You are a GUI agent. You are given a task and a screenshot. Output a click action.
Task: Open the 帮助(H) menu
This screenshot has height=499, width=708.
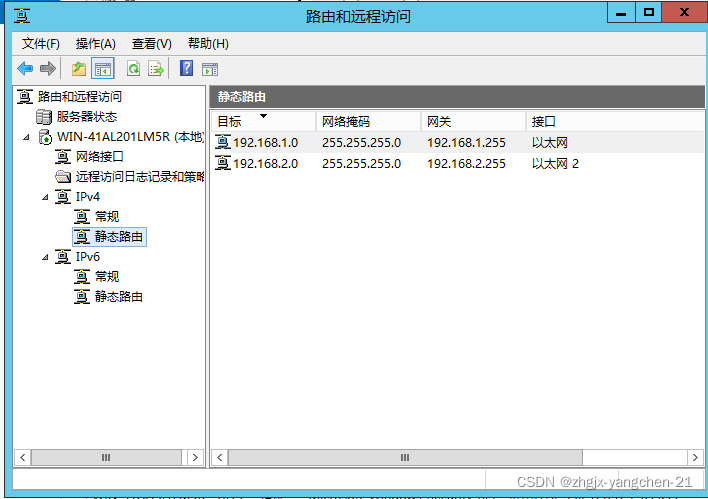pos(208,44)
